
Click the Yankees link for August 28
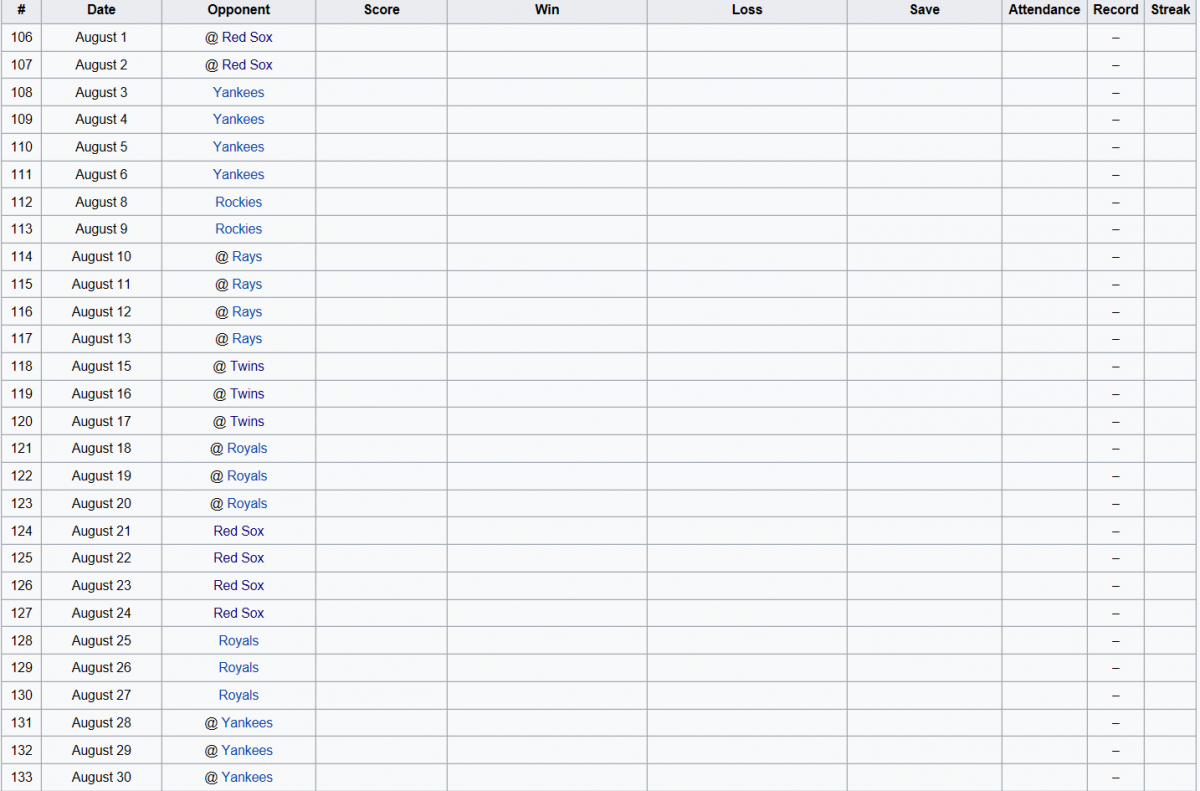247,723
